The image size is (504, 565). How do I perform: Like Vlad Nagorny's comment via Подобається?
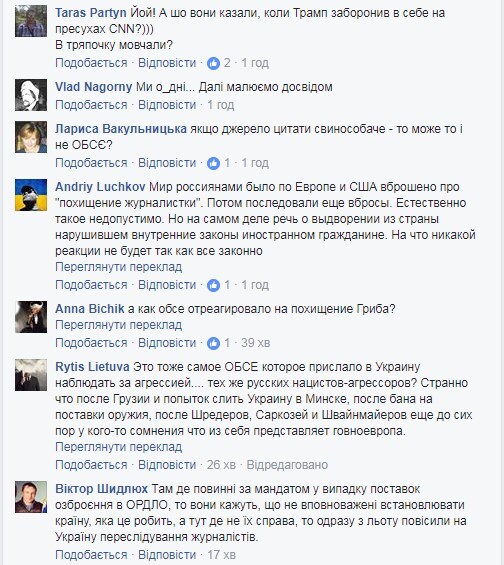(91, 105)
